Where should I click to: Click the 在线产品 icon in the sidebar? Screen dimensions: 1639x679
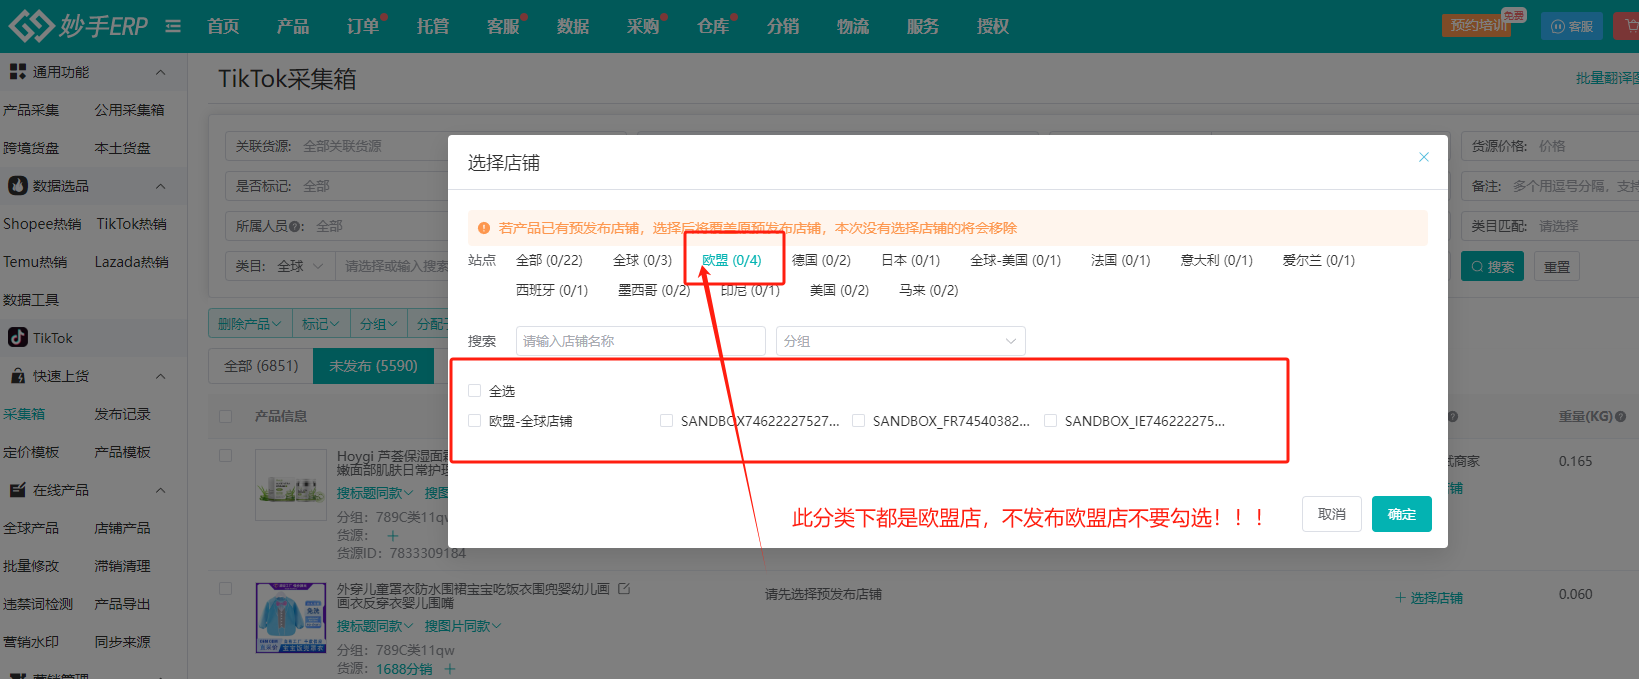pos(18,490)
